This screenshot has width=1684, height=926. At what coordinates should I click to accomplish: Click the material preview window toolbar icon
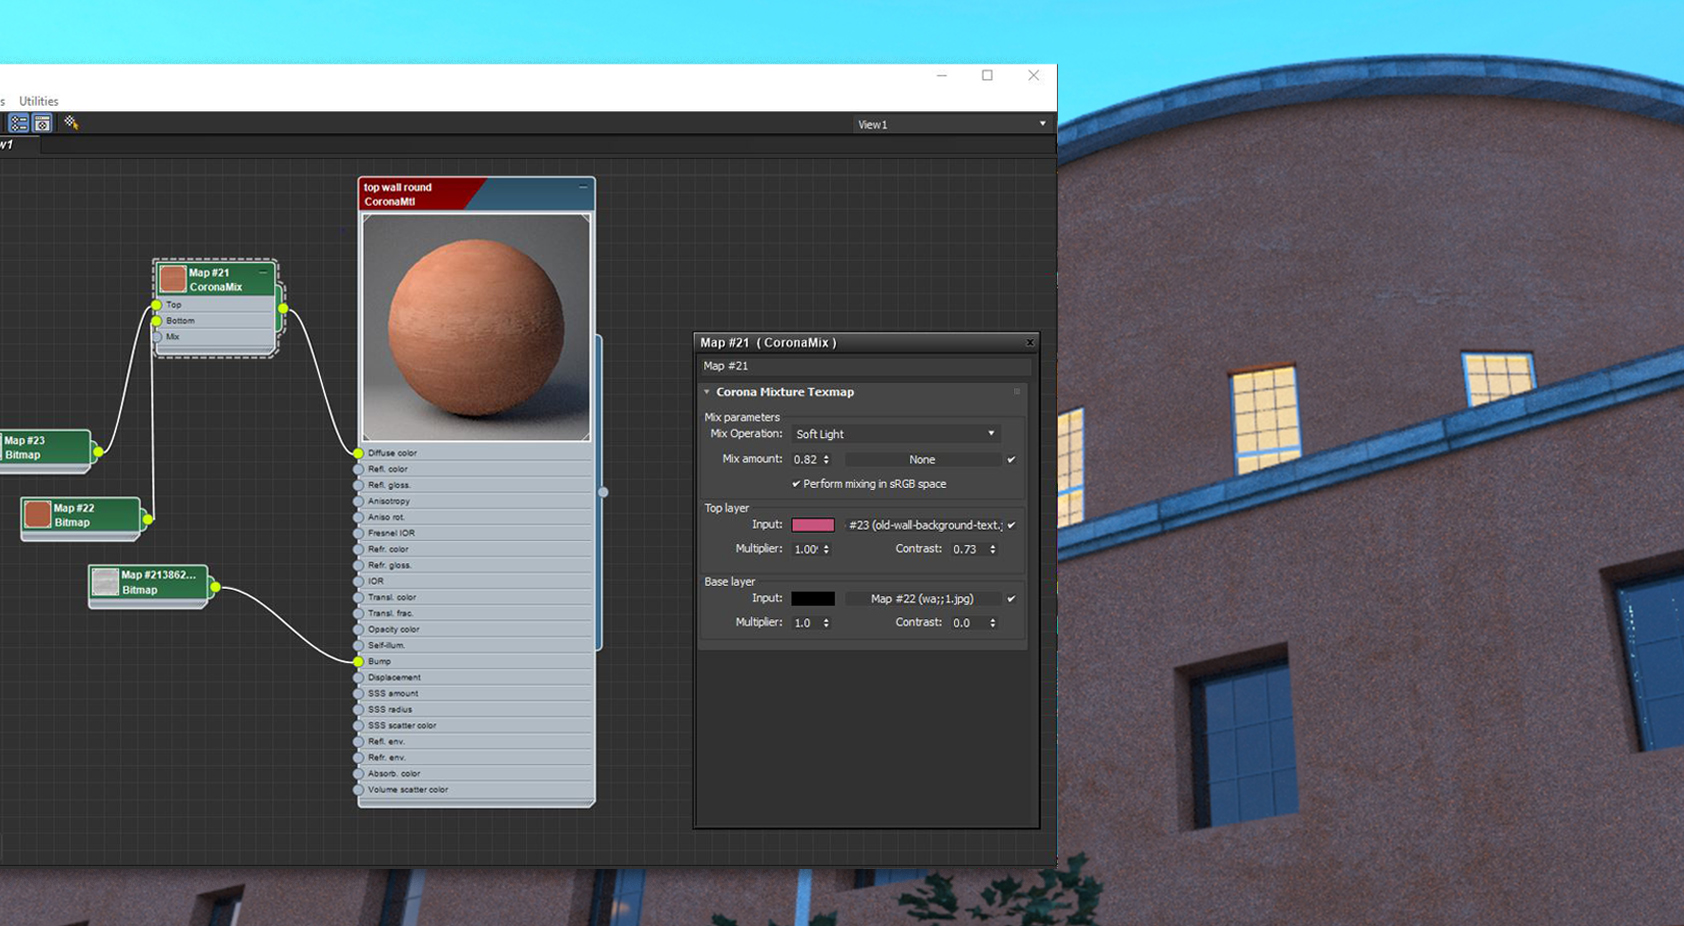pos(42,123)
